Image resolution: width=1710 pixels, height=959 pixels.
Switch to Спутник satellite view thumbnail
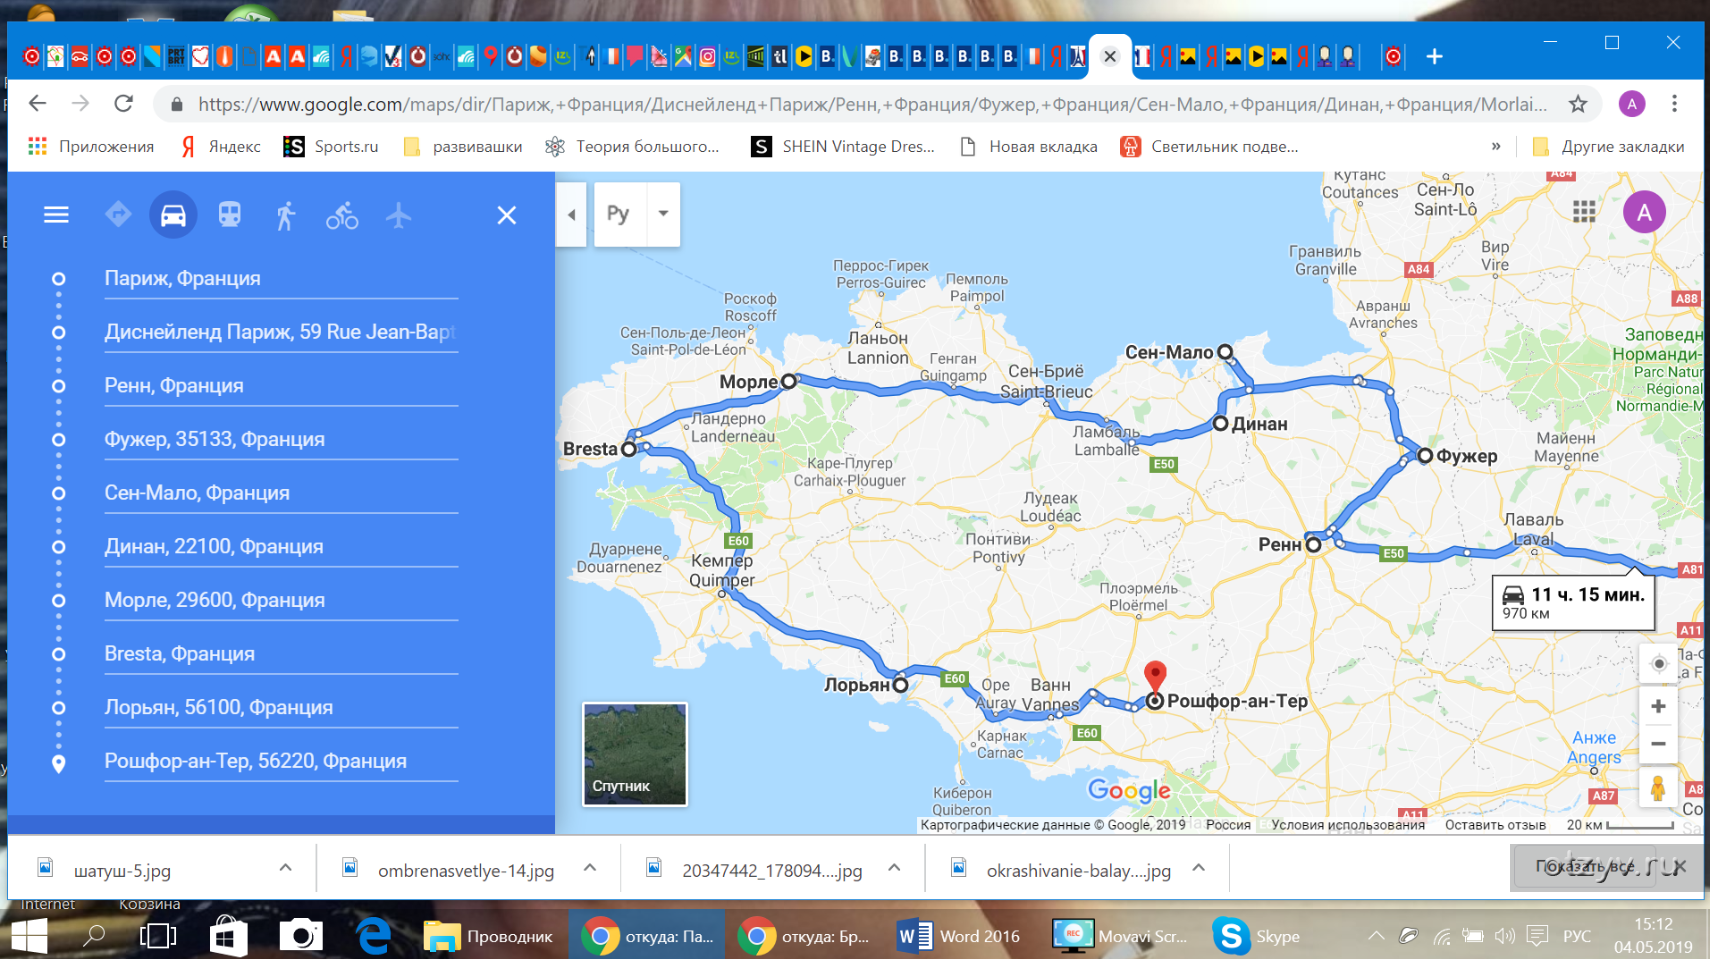pyautogui.click(x=635, y=754)
